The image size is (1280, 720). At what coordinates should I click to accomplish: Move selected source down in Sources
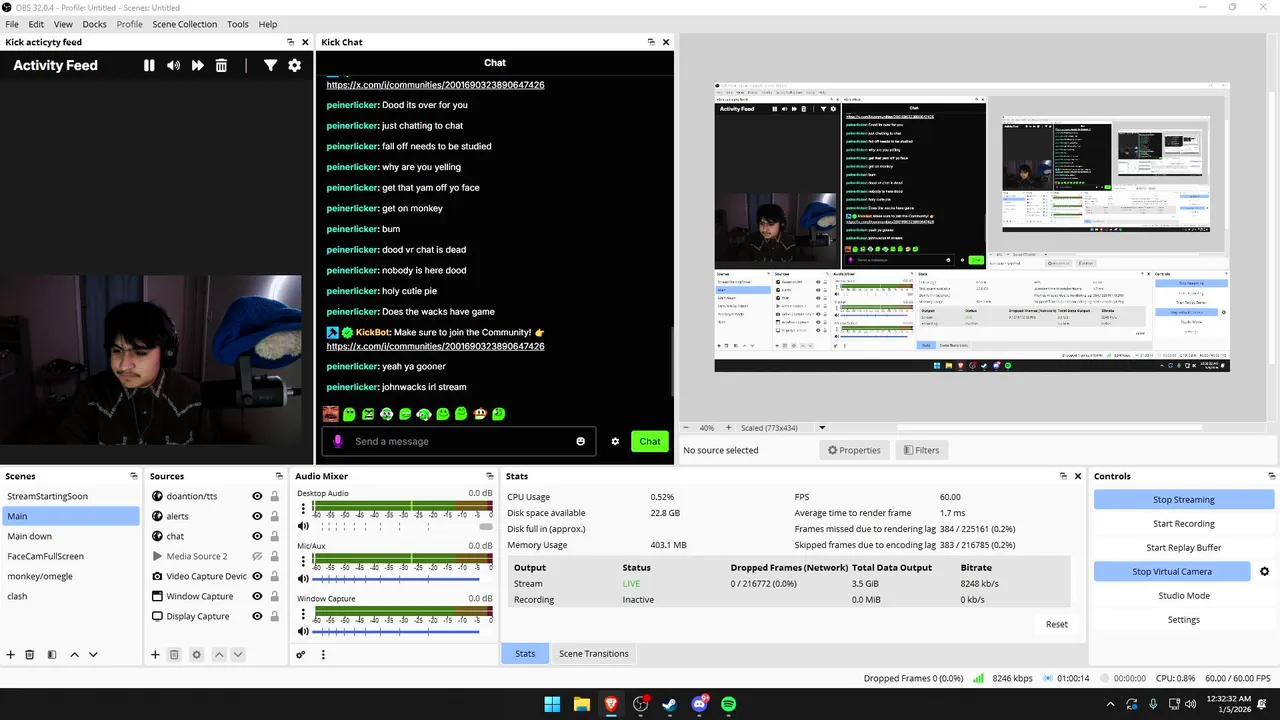(238, 655)
